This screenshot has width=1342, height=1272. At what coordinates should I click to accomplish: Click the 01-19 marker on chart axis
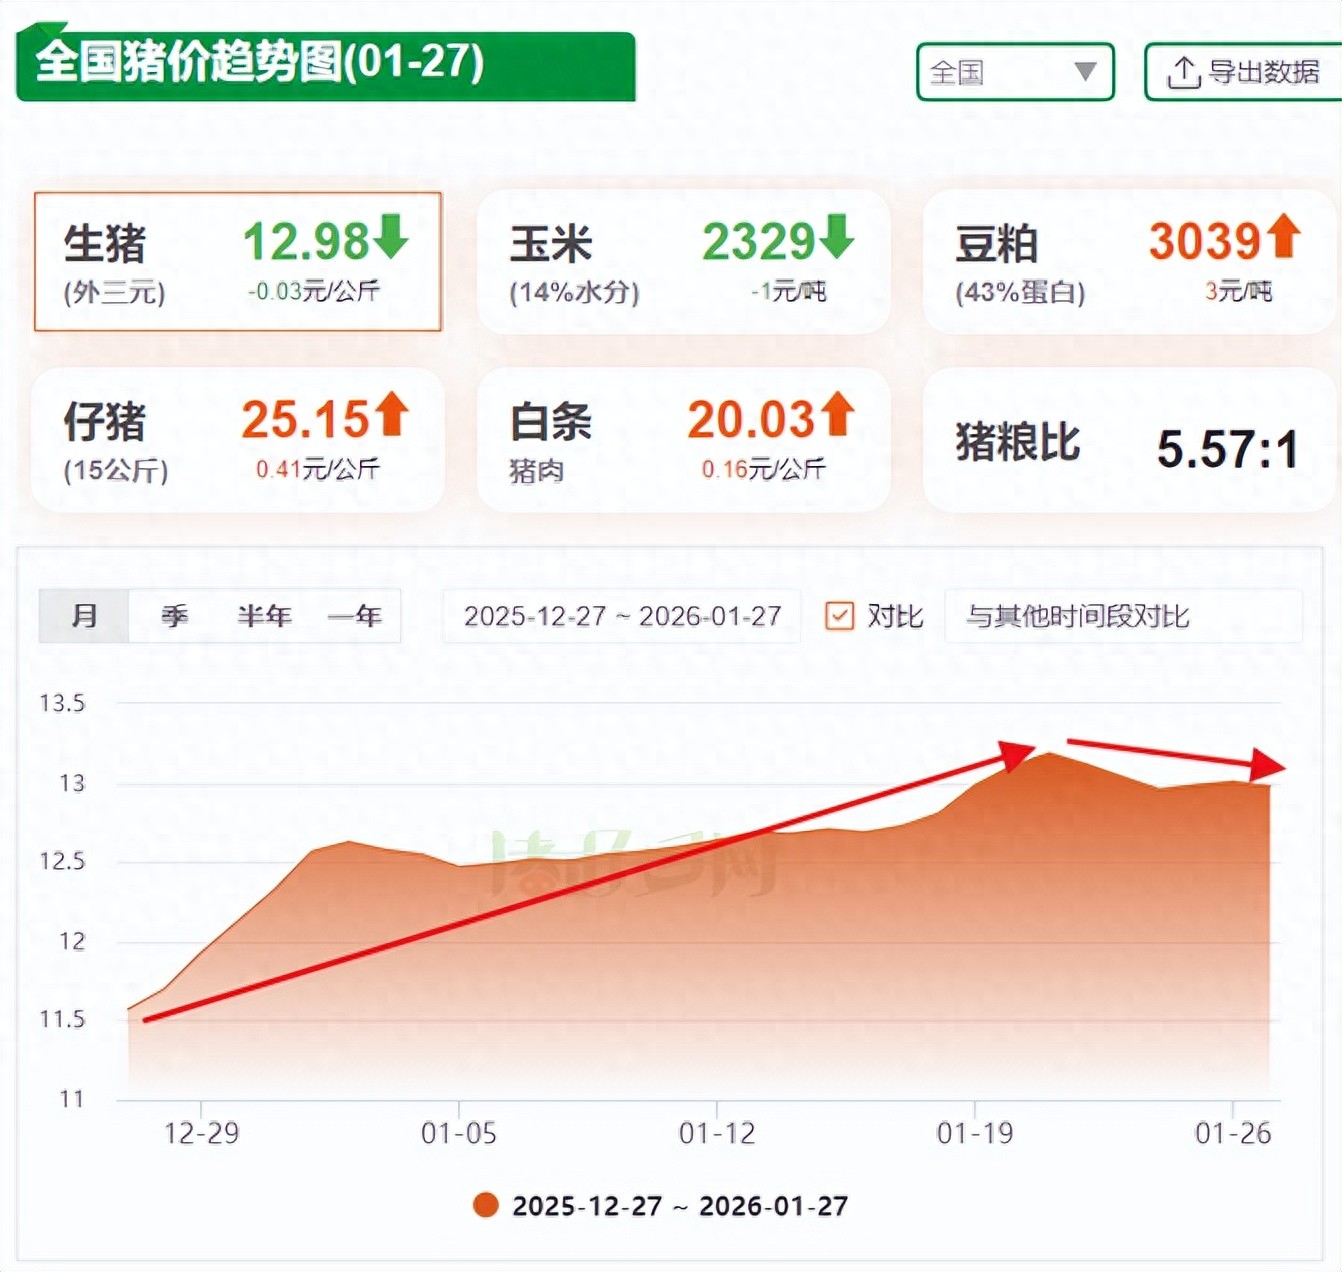[x=974, y=1132]
